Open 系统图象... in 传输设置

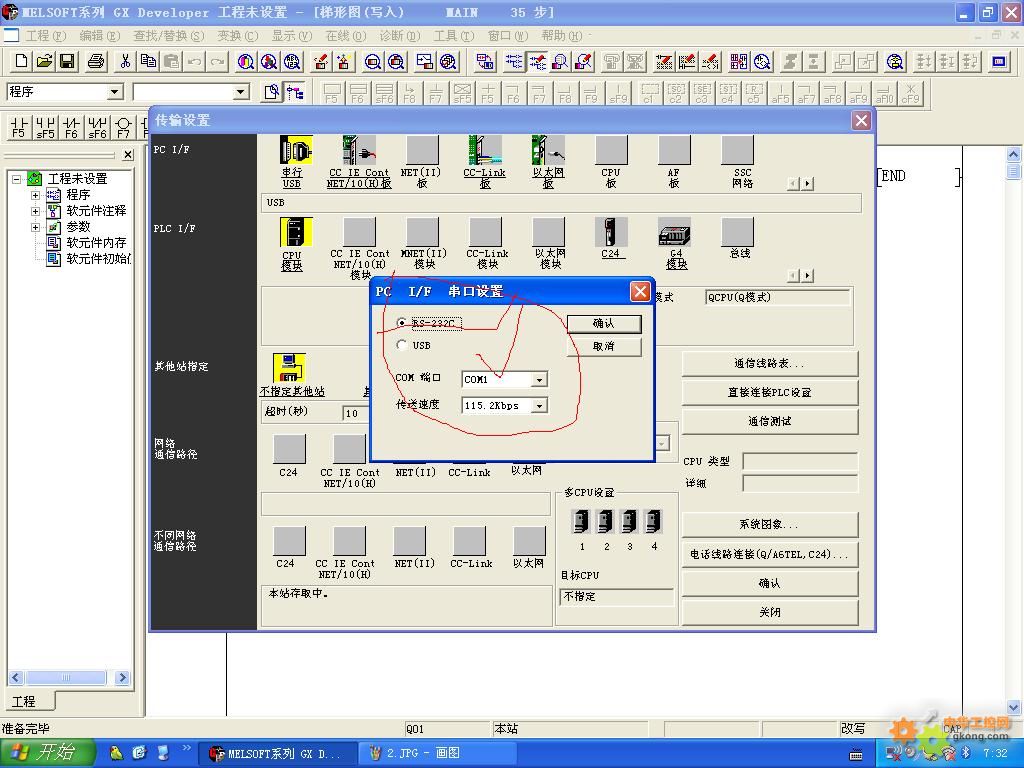770,524
